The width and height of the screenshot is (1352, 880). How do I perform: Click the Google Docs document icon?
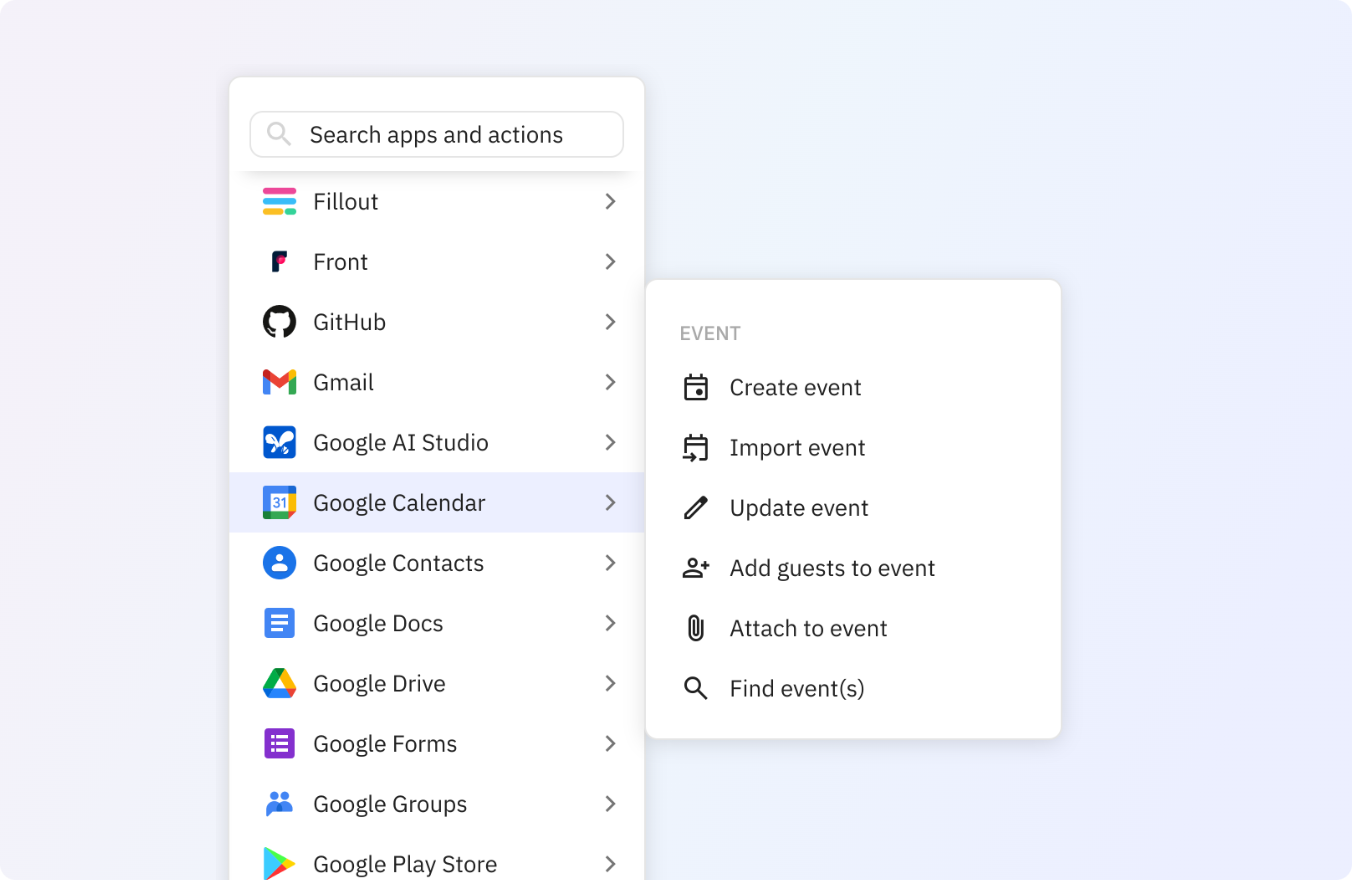[279, 623]
